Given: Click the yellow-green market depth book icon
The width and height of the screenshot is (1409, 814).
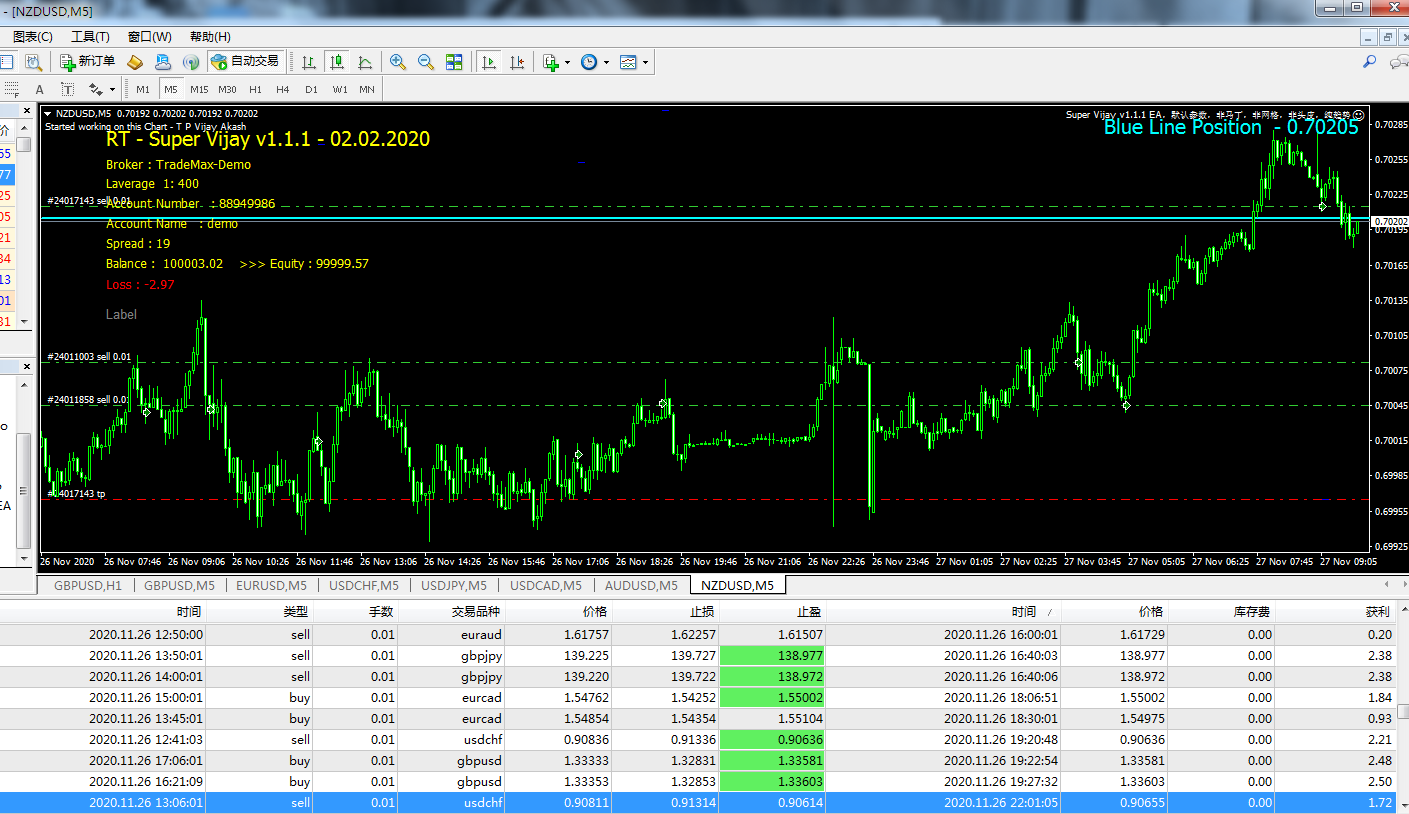Looking at the screenshot, I should pos(134,62).
